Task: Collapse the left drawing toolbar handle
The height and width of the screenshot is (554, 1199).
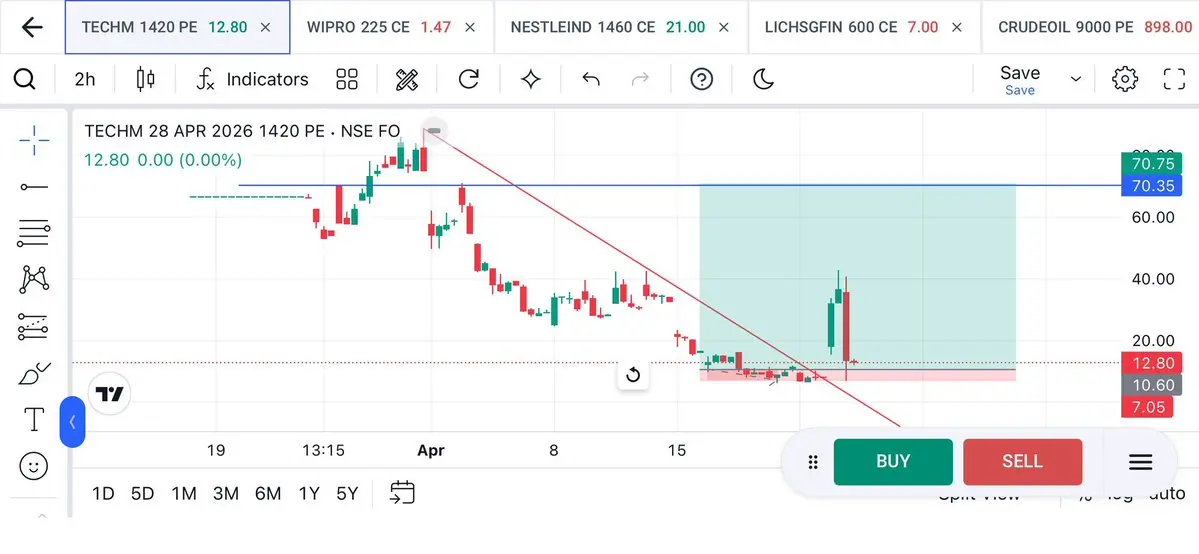Action: coord(72,422)
